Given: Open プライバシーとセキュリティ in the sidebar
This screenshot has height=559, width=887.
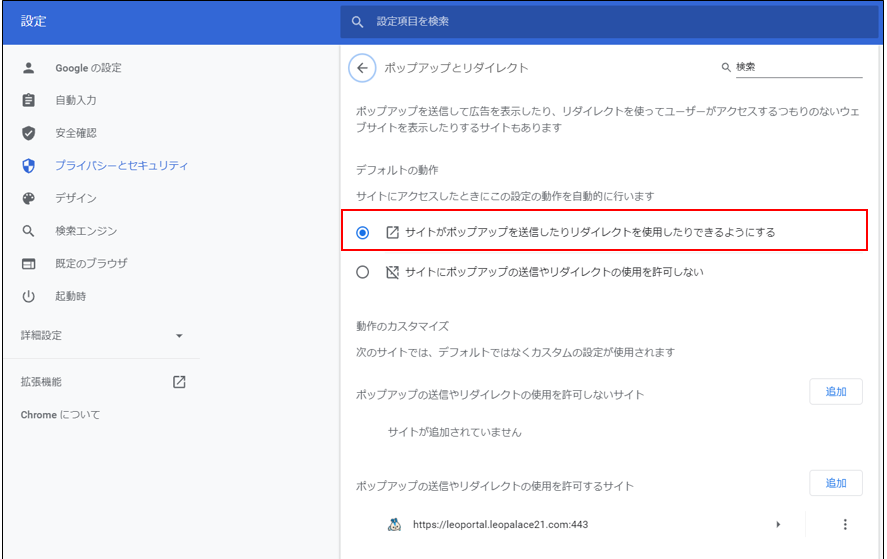Looking at the screenshot, I should [x=121, y=166].
